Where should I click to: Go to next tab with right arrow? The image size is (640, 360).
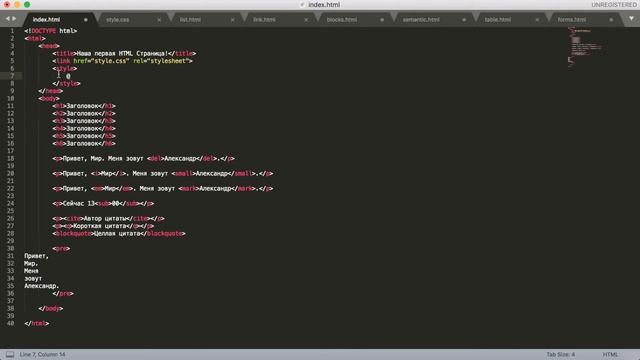point(14,19)
